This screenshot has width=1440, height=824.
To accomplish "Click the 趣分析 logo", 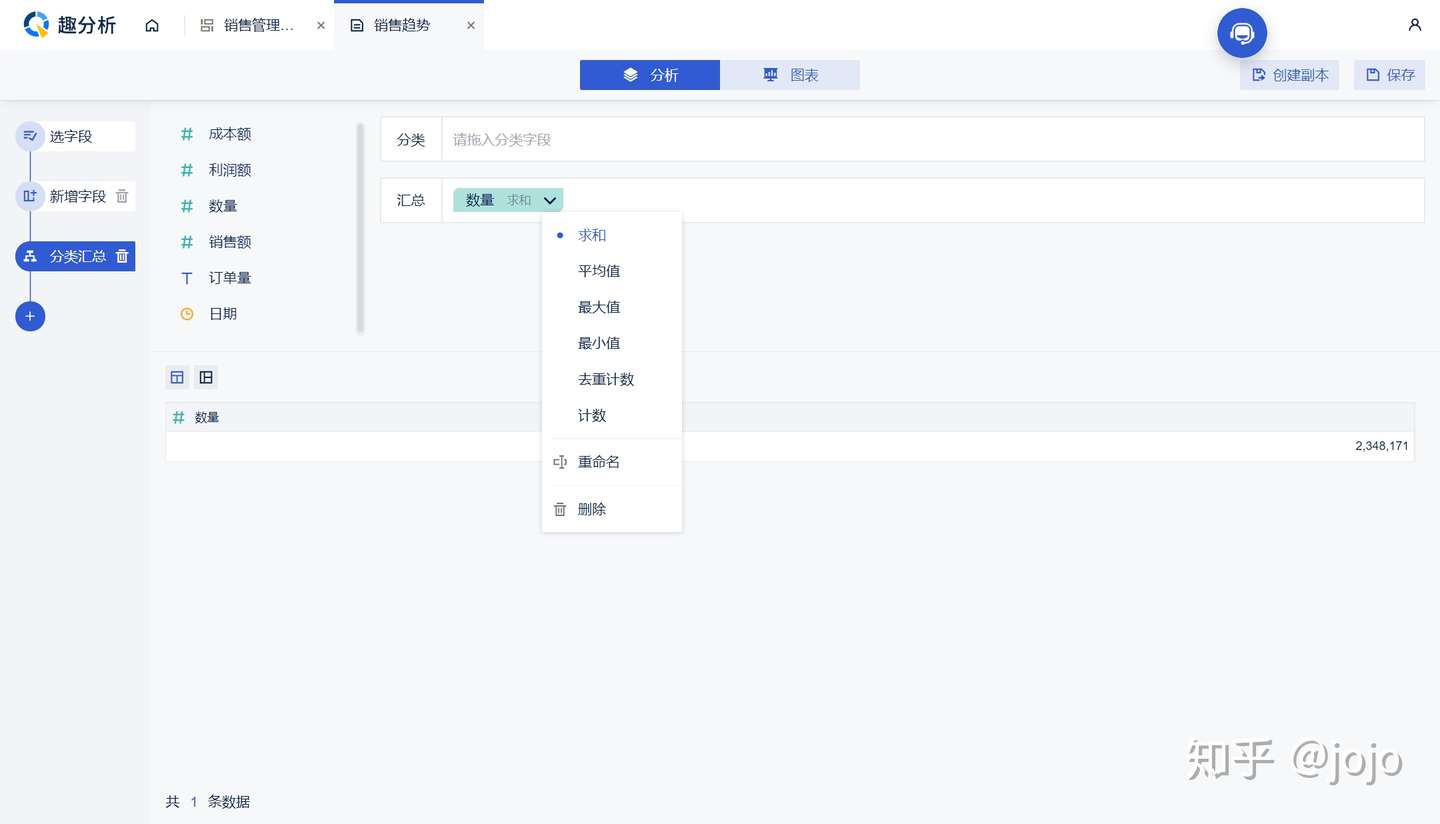I will 70,25.
